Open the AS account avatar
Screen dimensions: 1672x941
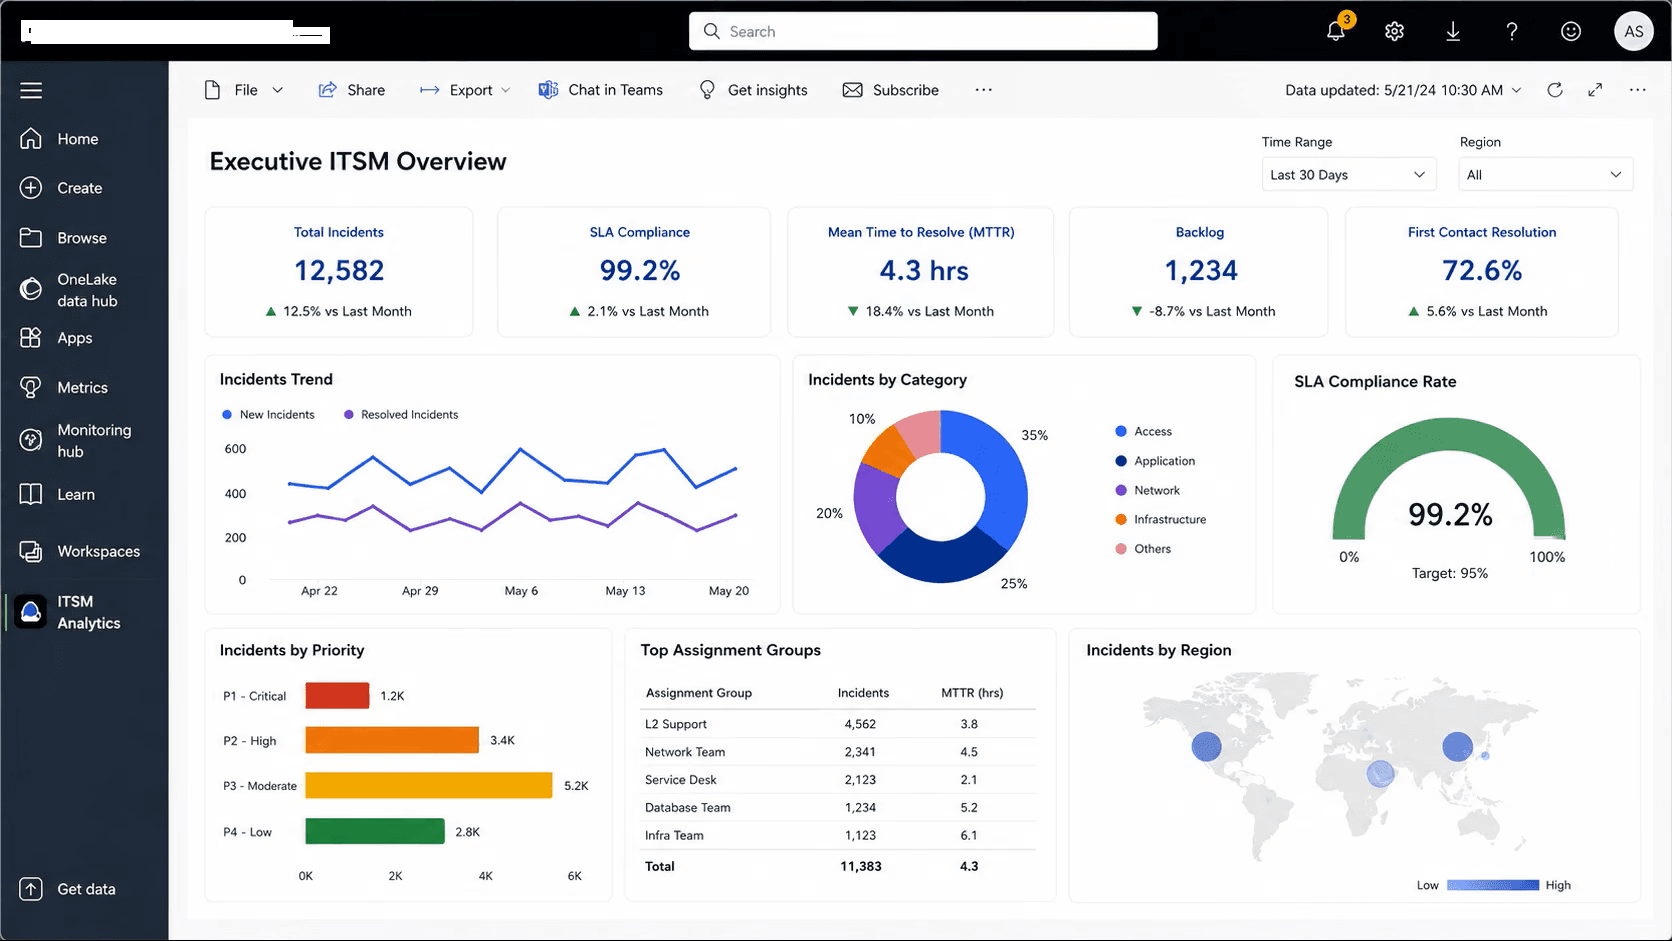(x=1634, y=31)
